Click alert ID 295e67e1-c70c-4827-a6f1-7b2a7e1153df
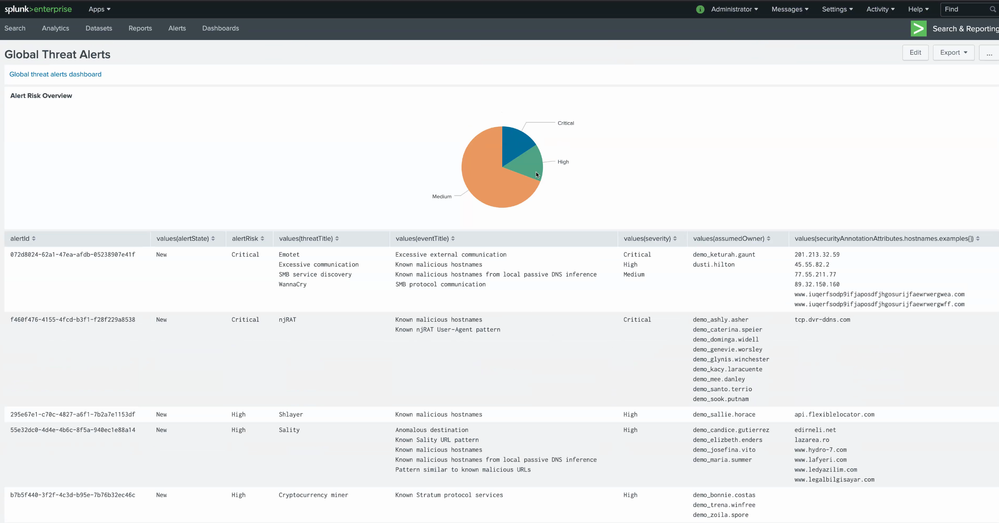Screen dimensions: 999x523 [73, 415]
